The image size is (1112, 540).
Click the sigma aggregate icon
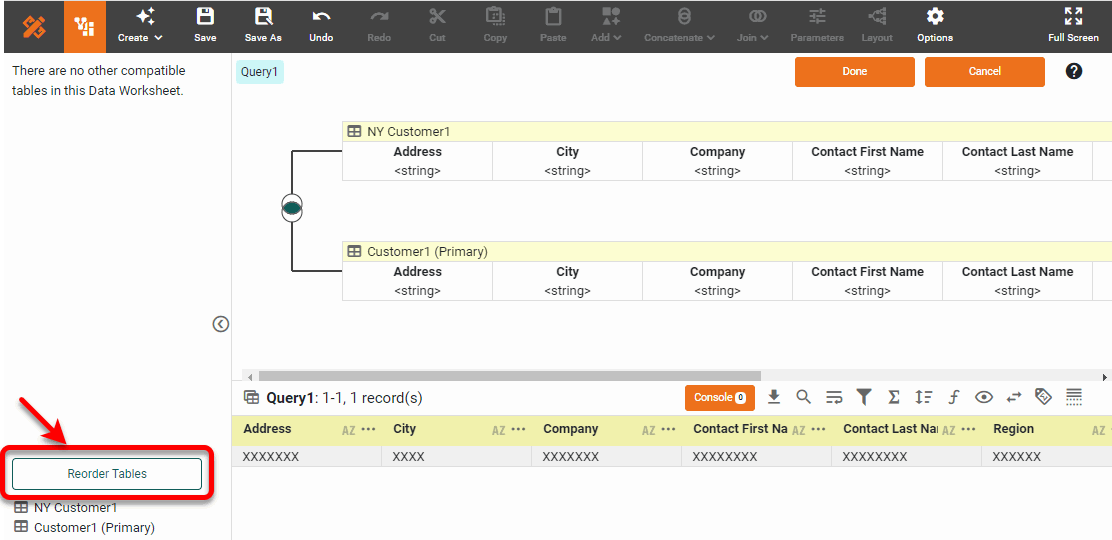point(894,397)
